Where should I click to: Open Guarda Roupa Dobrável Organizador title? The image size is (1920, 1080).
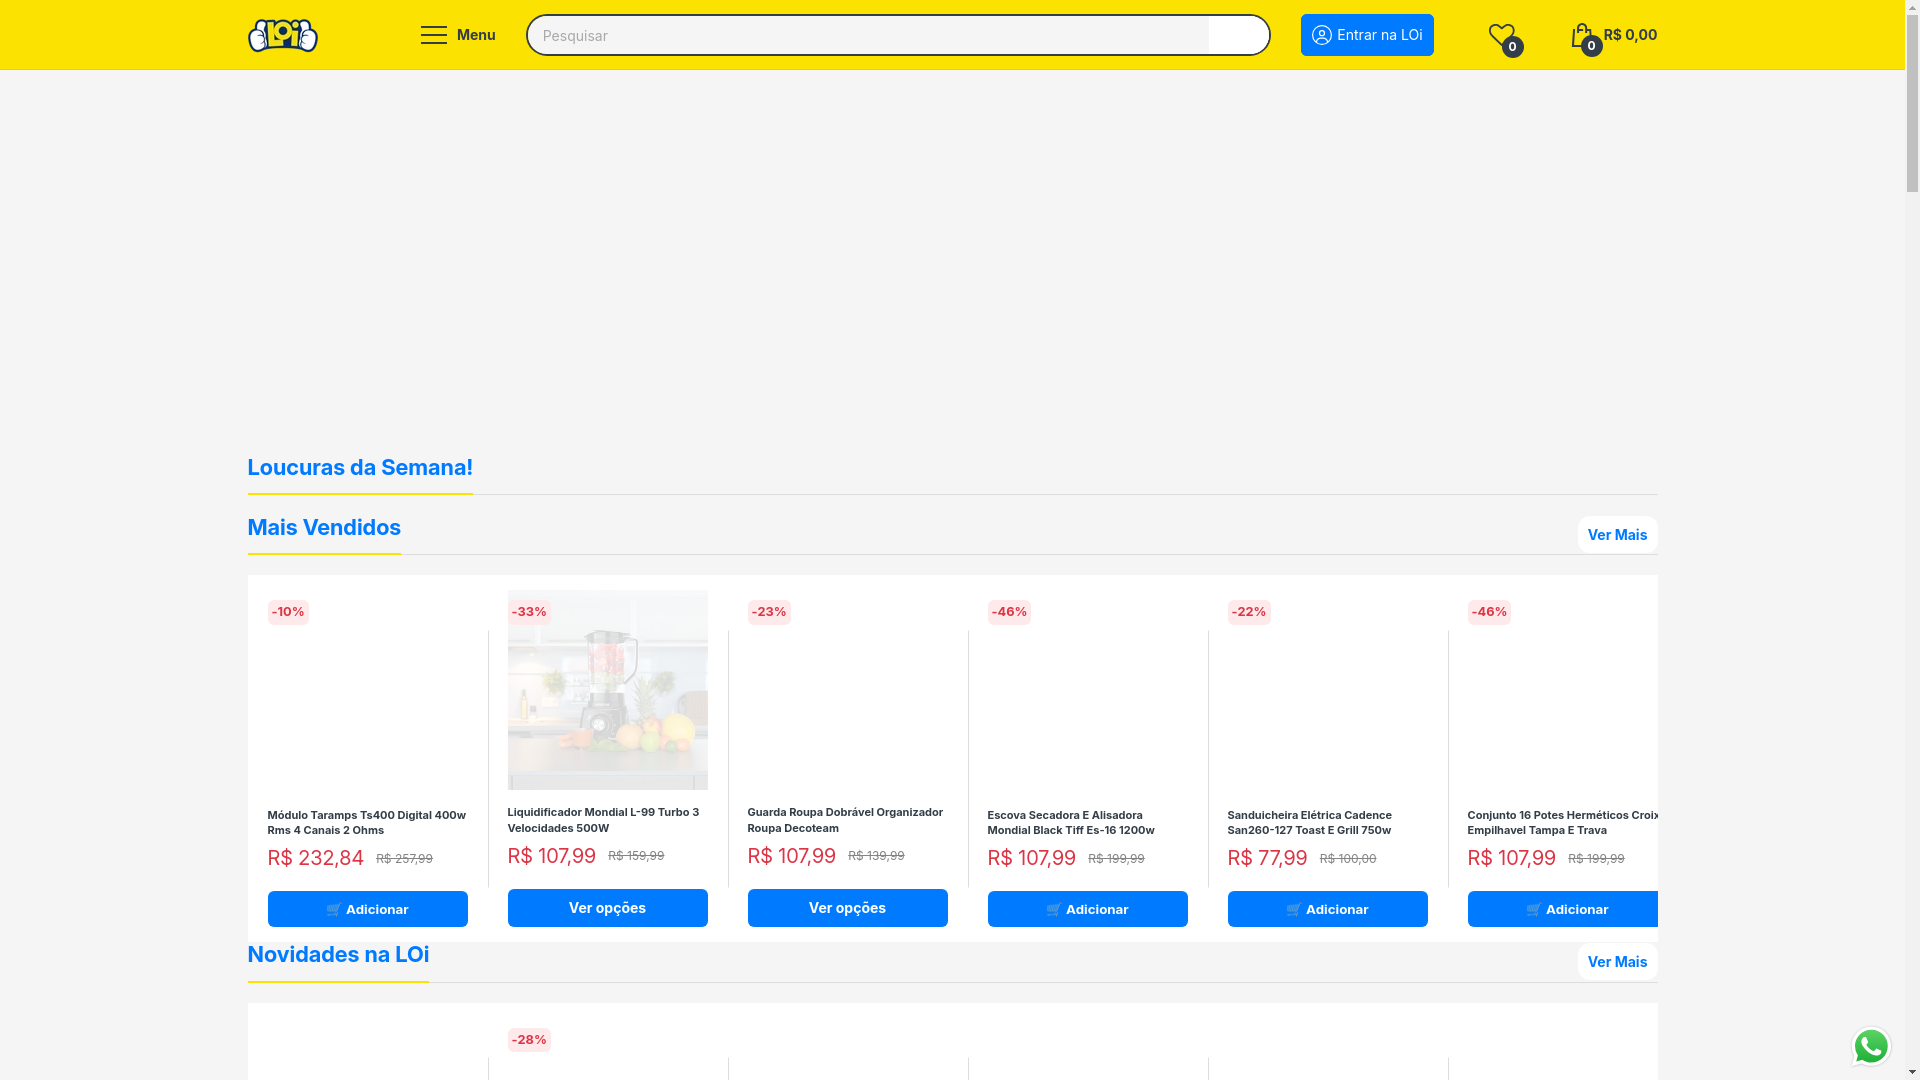(x=845, y=820)
